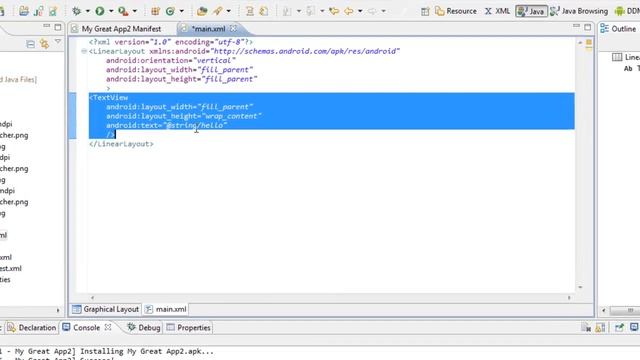
Task: Click the New Java Class icon
Action: [x=170, y=11]
